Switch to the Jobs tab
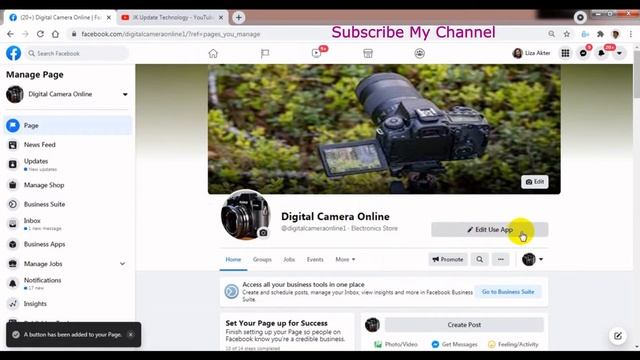This screenshot has height=360, width=640. click(289, 259)
